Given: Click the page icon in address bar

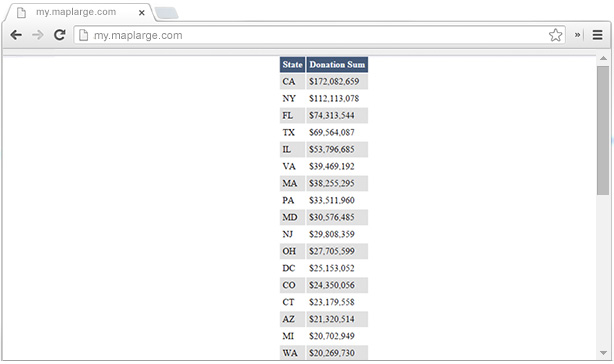Looking at the screenshot, I should click(83, 35).
